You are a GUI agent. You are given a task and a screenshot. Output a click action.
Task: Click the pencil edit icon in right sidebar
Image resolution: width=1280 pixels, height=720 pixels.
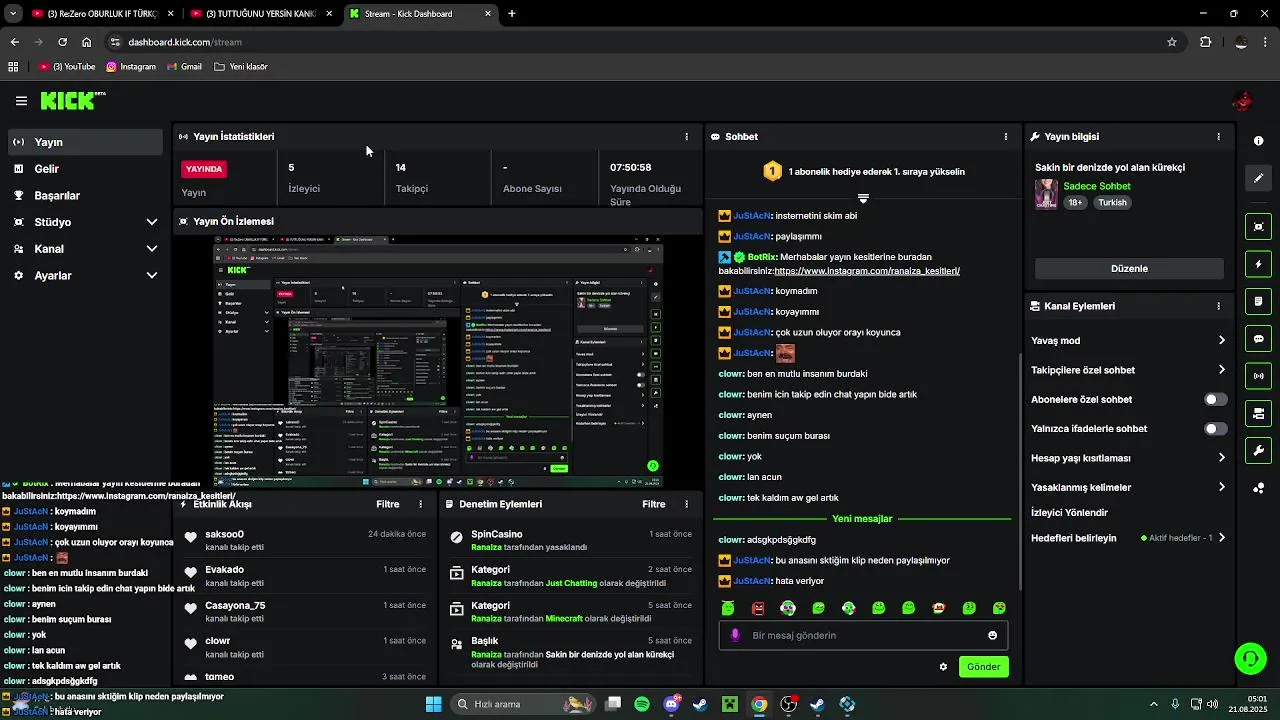(1259, 178)
